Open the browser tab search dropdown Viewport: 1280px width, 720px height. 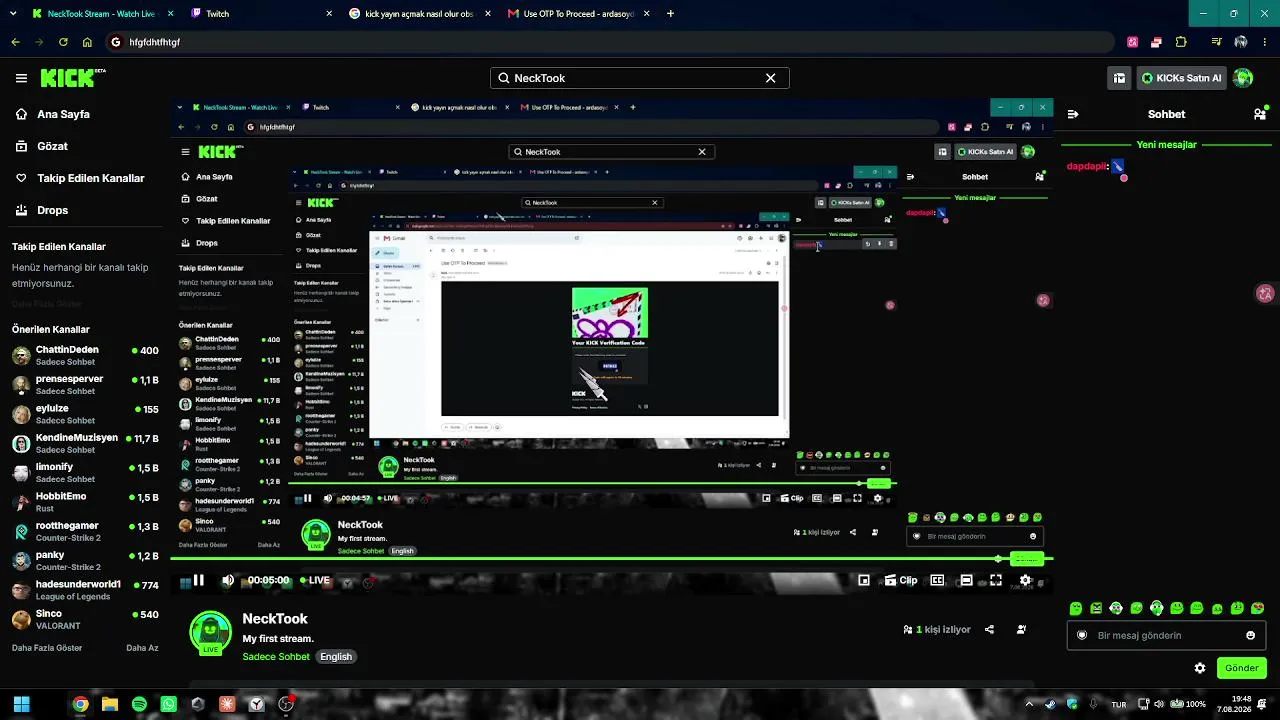[x=13, y=14]
